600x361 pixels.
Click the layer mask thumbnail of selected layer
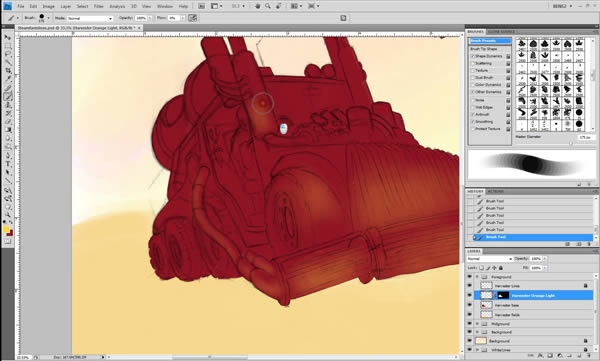pos(503,295)
